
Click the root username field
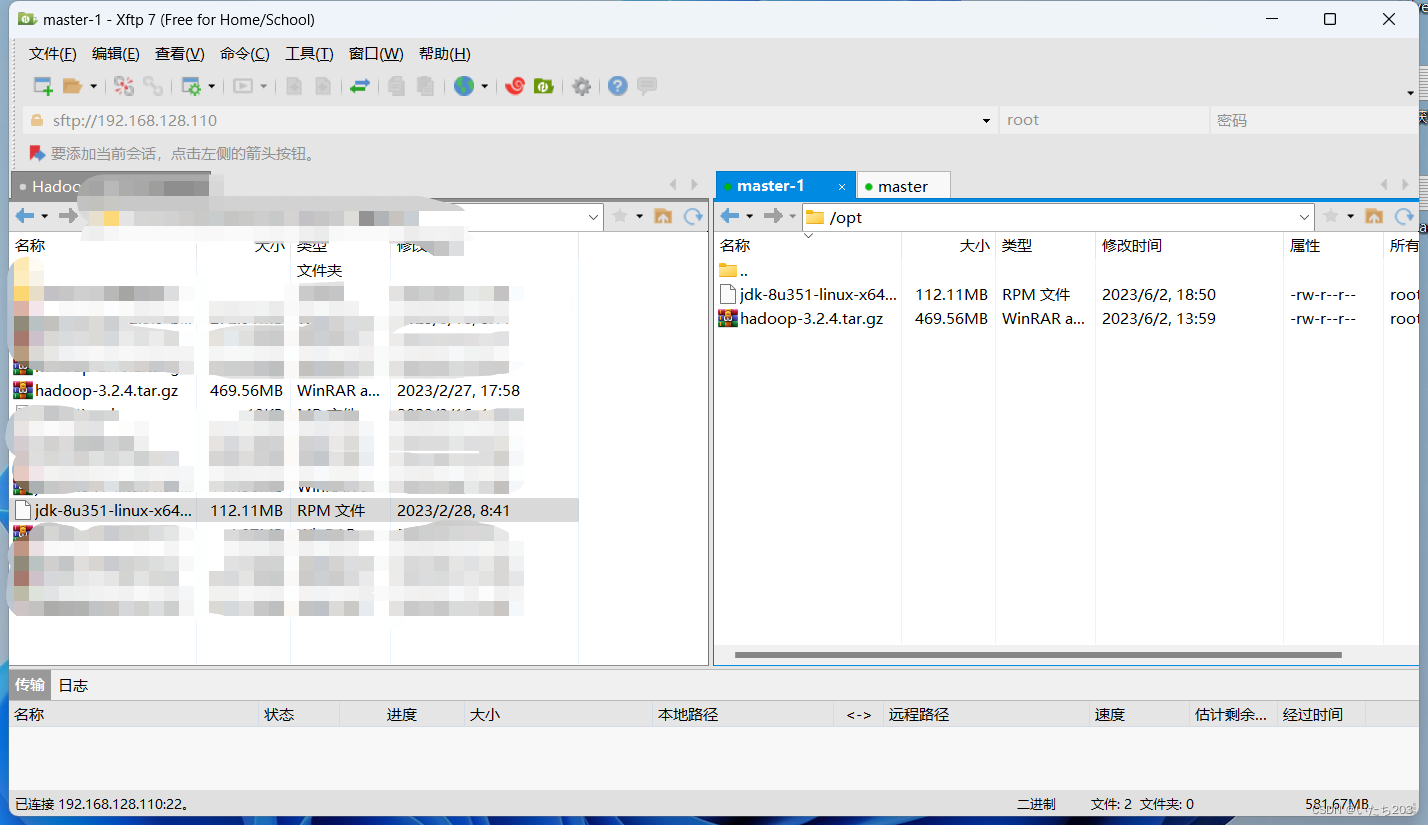pyautogui.click(x=1104, y=120)
